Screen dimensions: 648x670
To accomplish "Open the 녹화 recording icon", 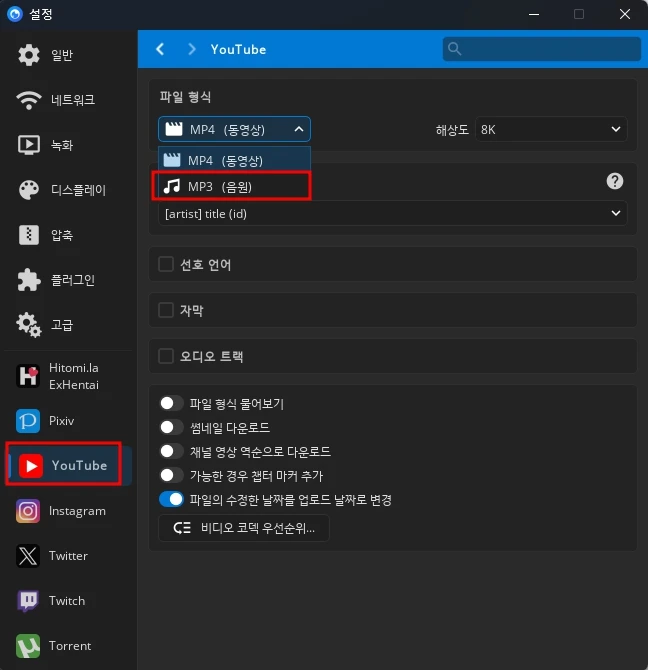I will [29, 145].
